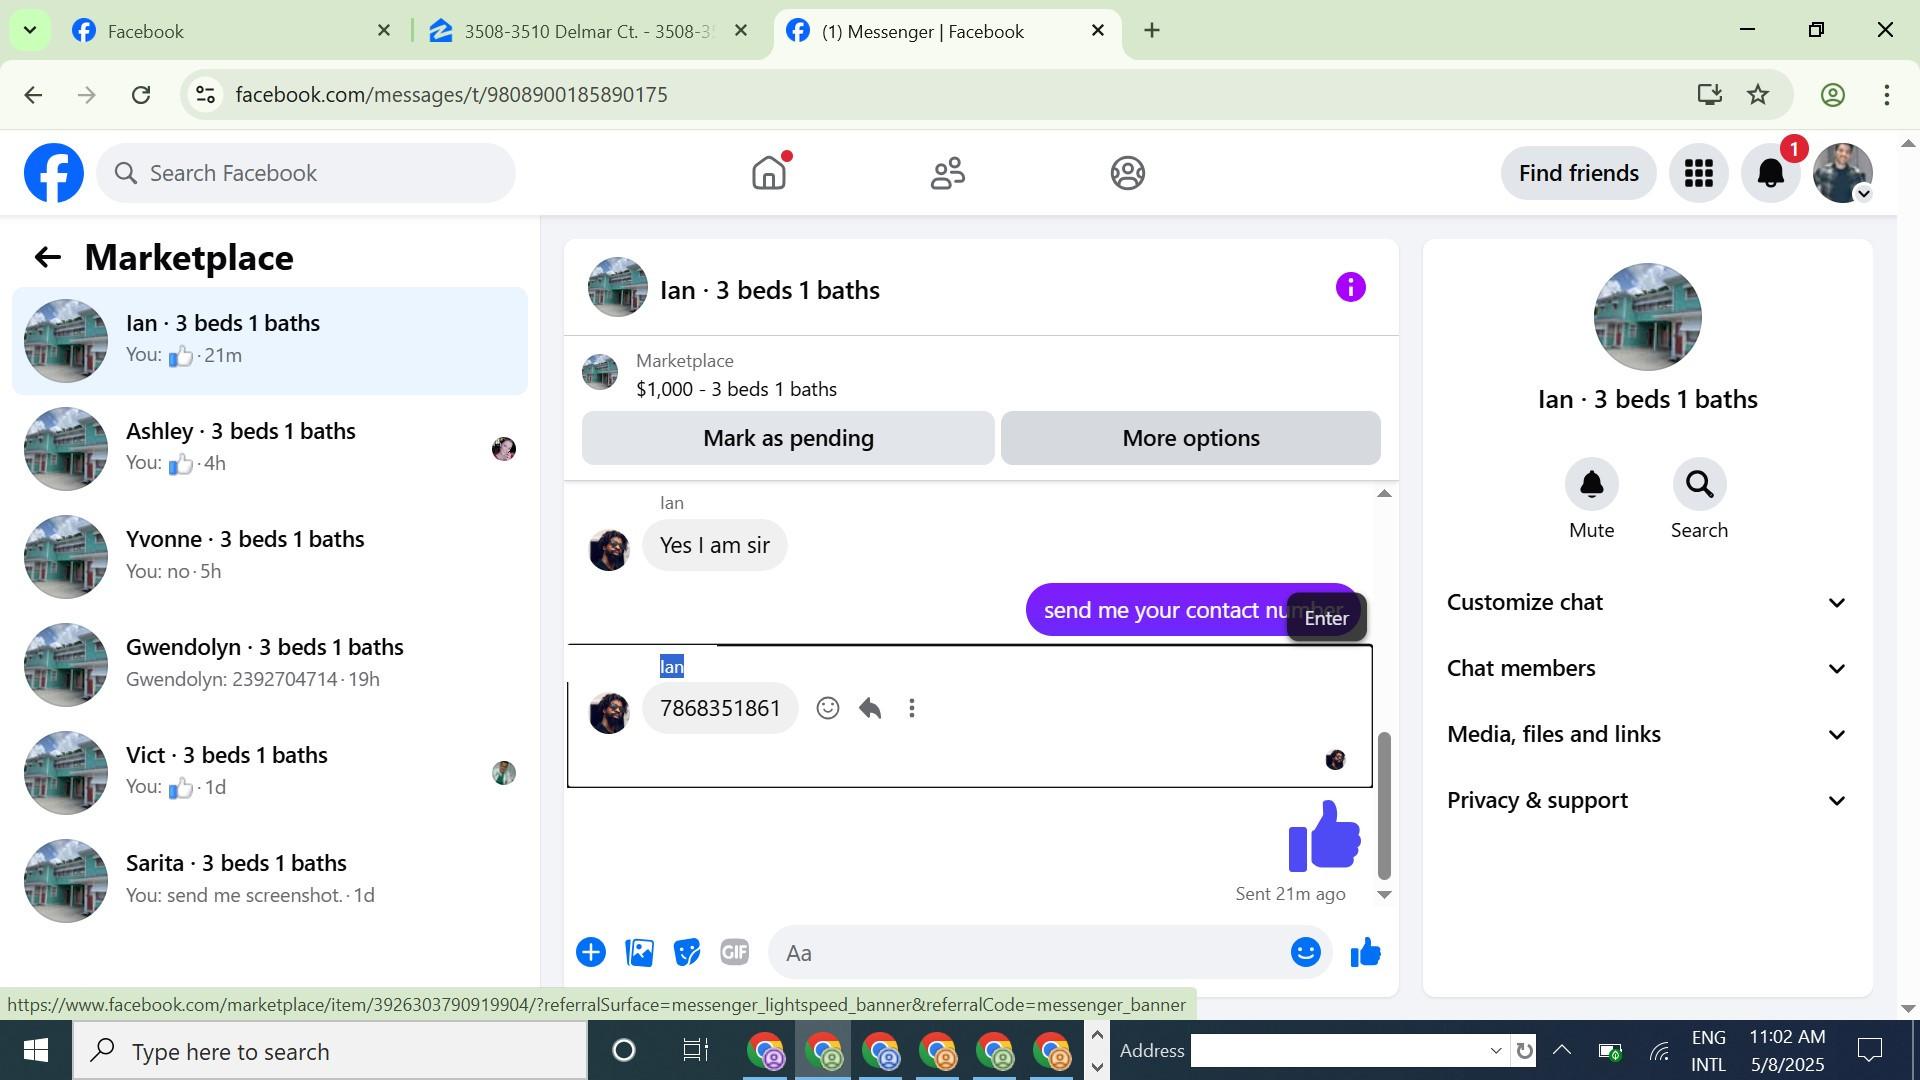Viewport: 1920px width, 1080px height.
Task: Open more actions plus icon in composer
Action: 591,952
